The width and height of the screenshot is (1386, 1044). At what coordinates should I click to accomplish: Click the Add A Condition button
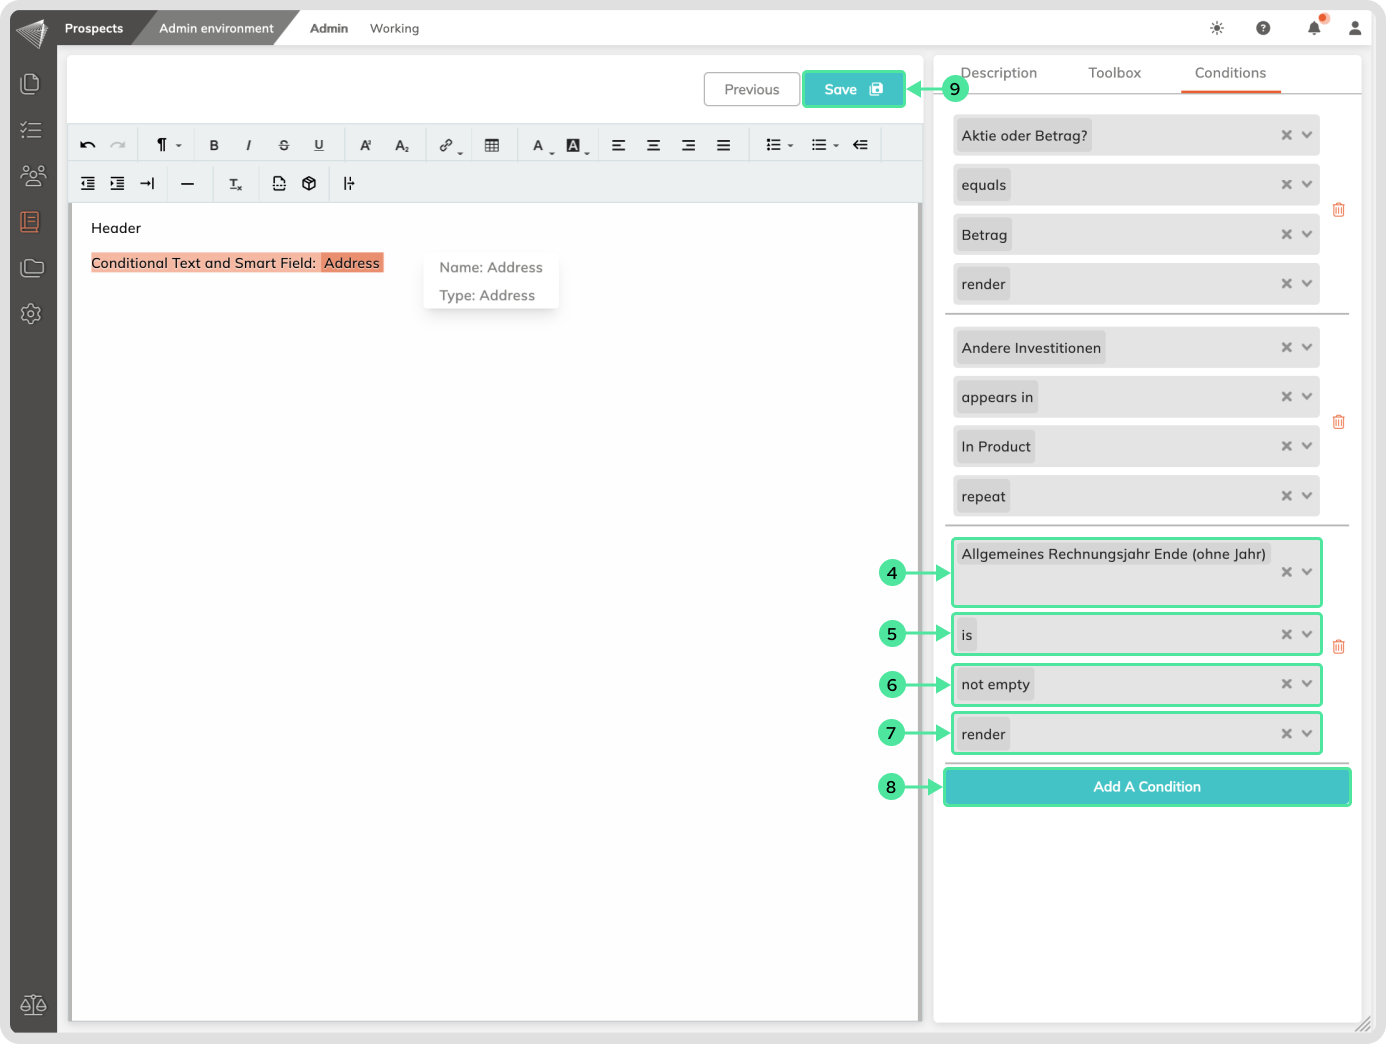(x=1146, y=787)
